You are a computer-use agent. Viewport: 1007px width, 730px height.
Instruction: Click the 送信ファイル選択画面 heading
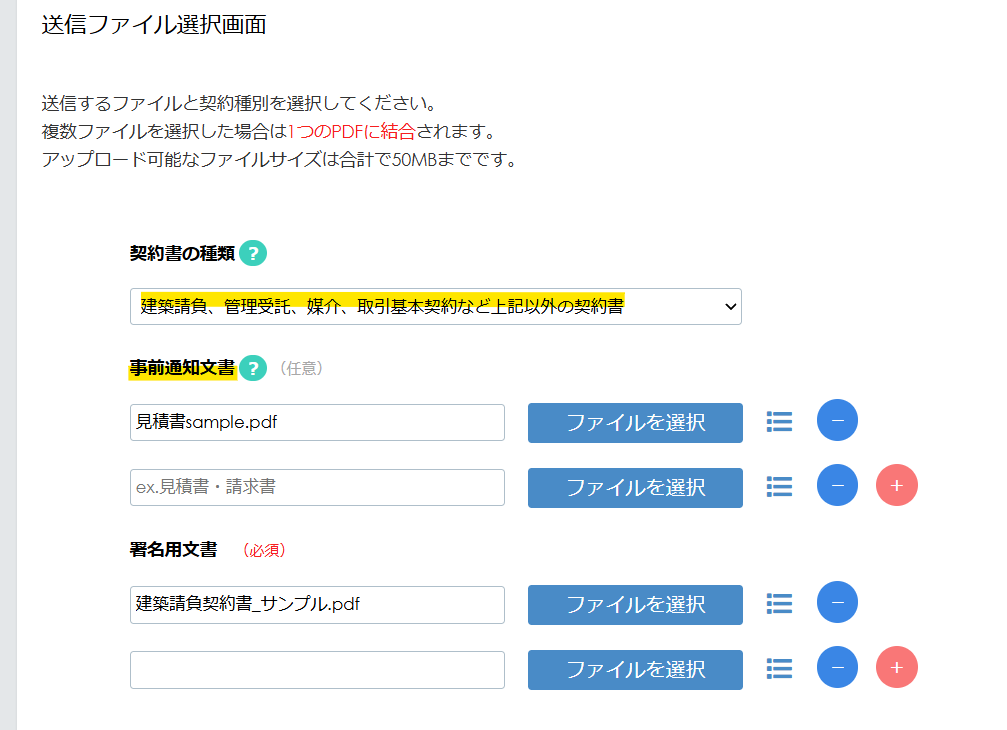coord(154,24)
